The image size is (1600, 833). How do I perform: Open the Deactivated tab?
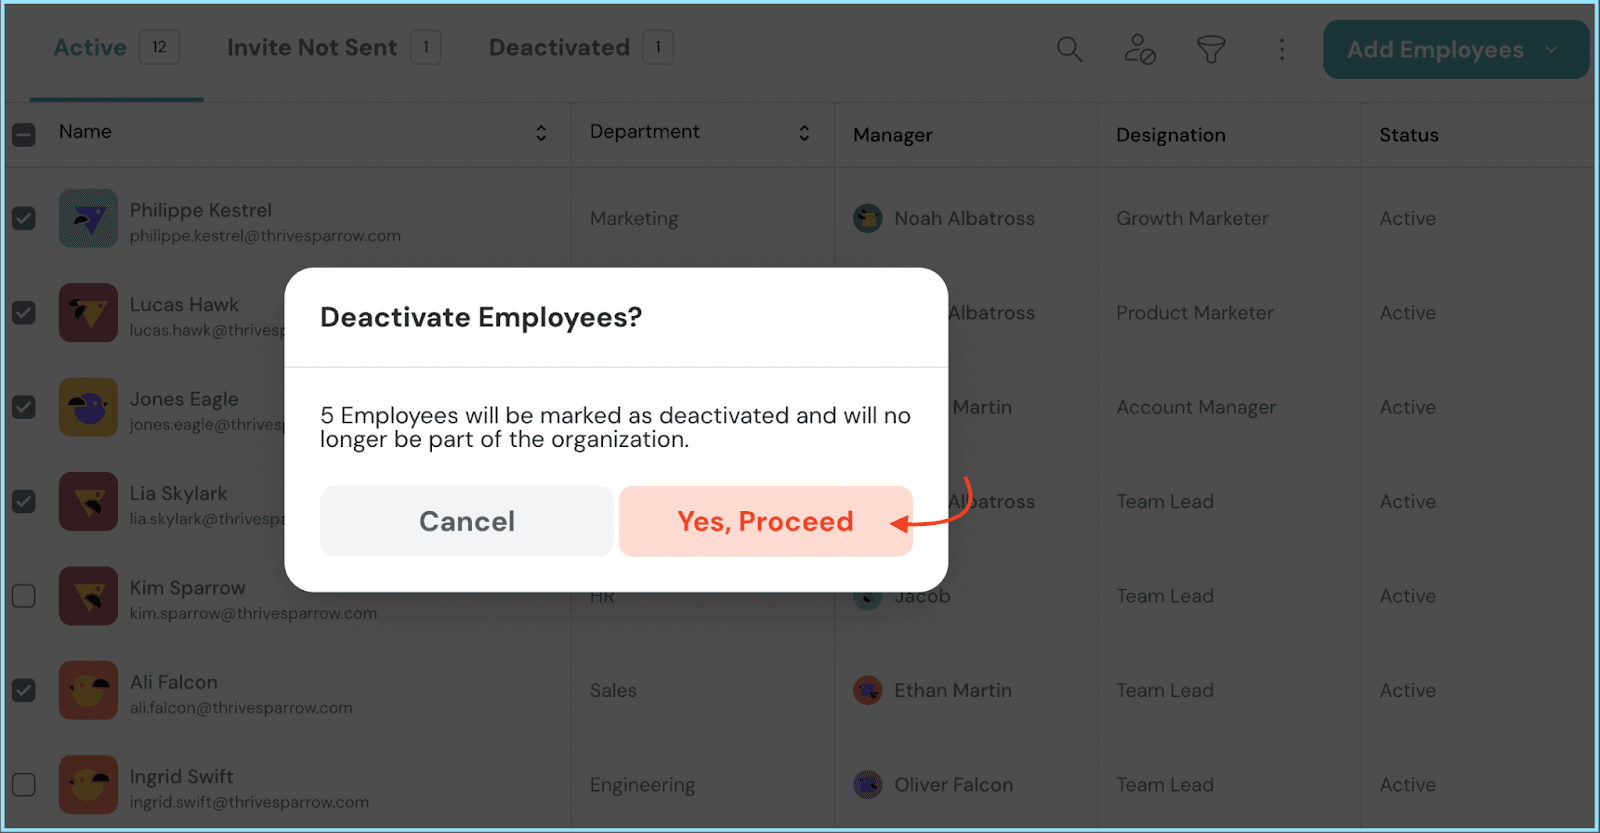[559, 48]
